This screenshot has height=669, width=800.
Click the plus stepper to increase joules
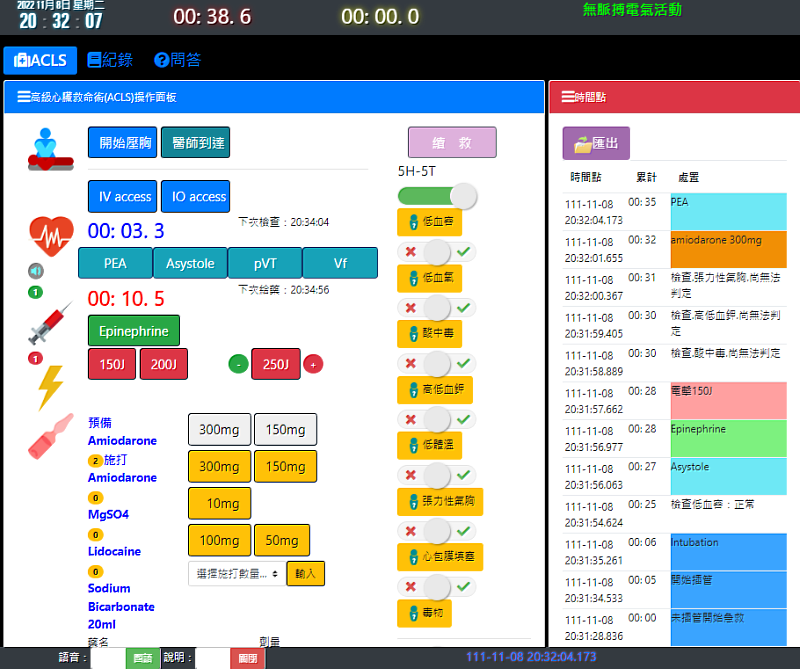pos(316,364)
